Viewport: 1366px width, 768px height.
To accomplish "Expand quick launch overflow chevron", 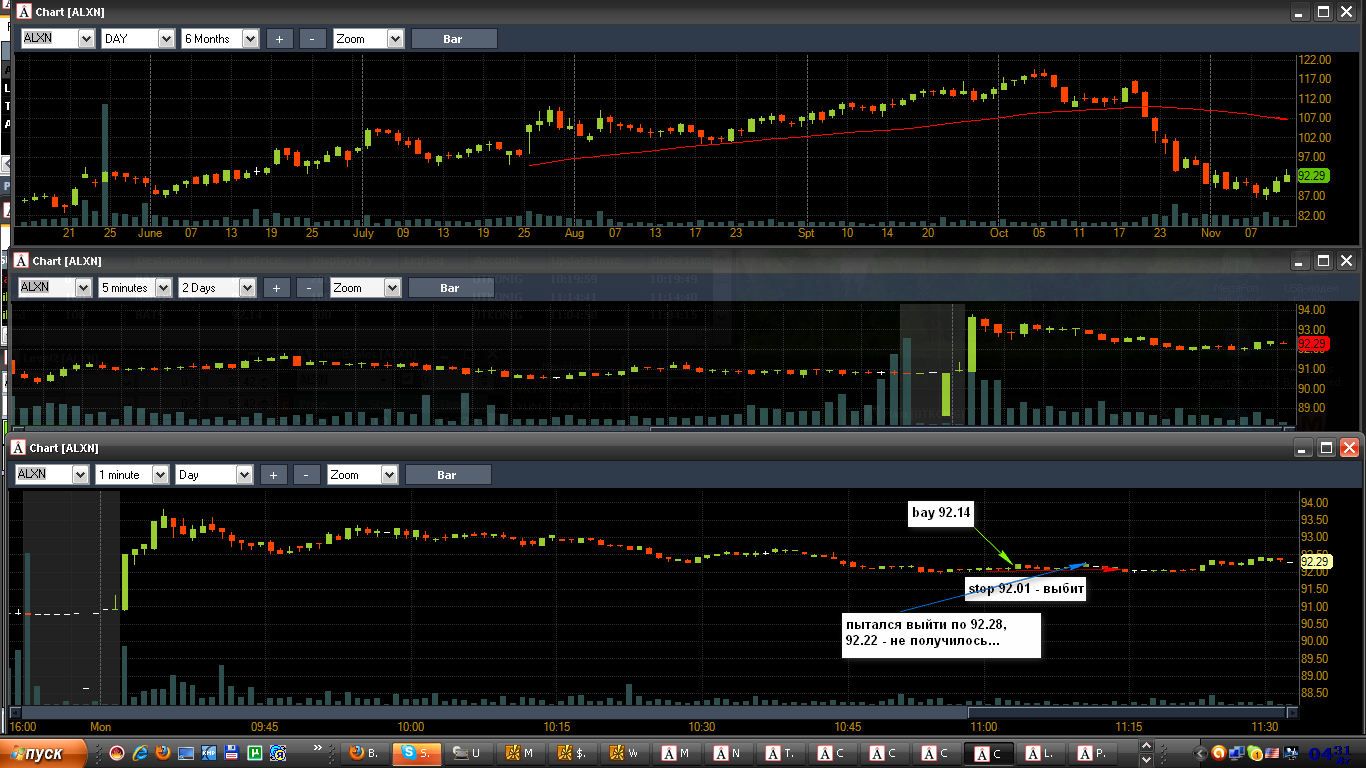I will (319, 748).
